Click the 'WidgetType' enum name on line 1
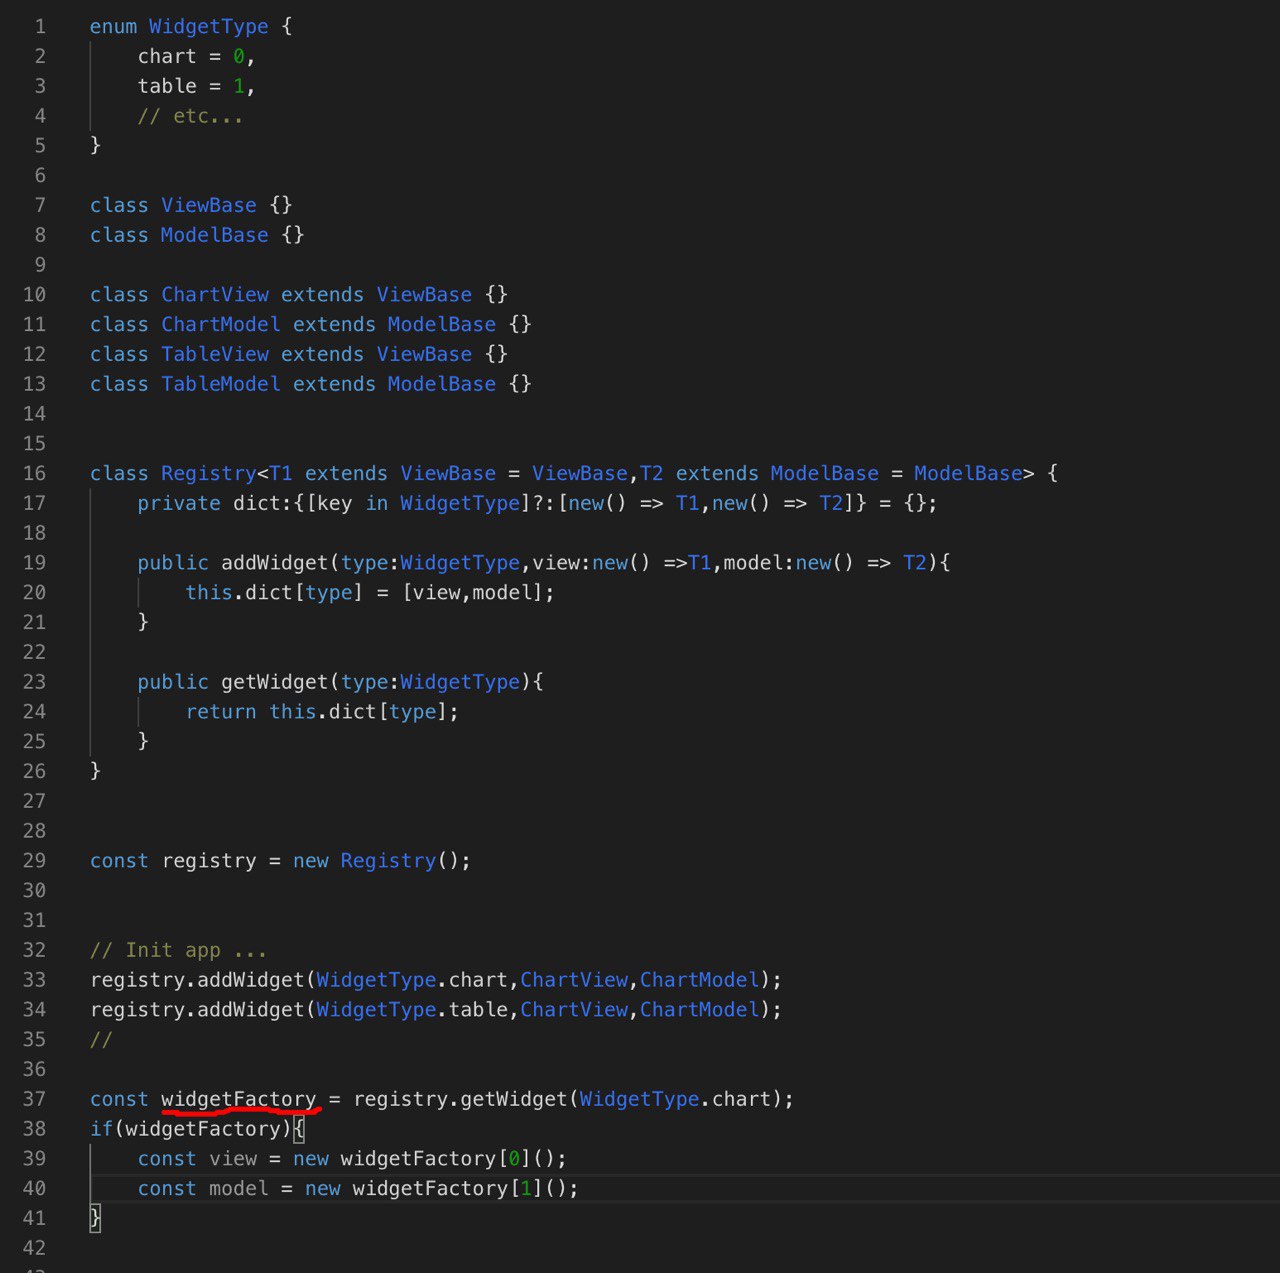Screen dimensions: 1280x1273 208,27
